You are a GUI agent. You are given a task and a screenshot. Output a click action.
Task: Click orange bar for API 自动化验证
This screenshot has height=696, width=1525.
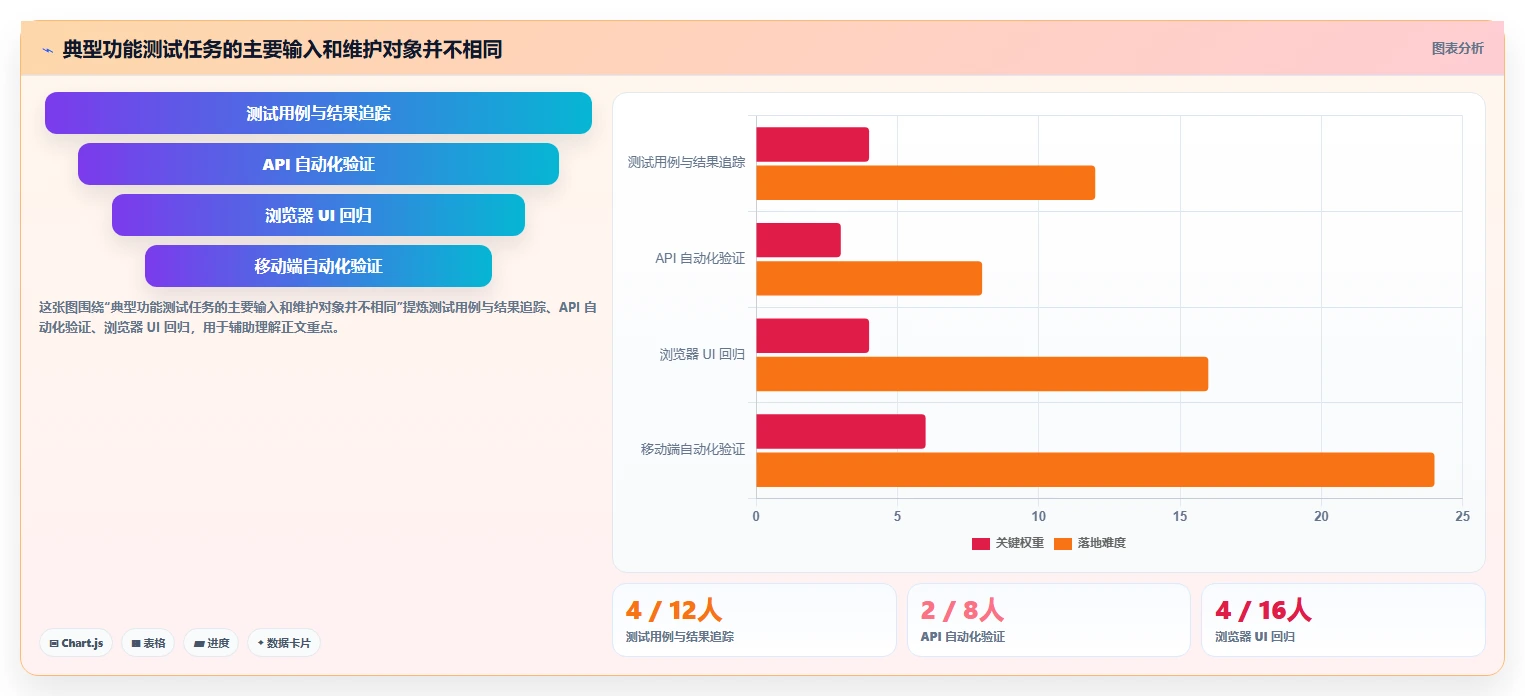point(869,278)
